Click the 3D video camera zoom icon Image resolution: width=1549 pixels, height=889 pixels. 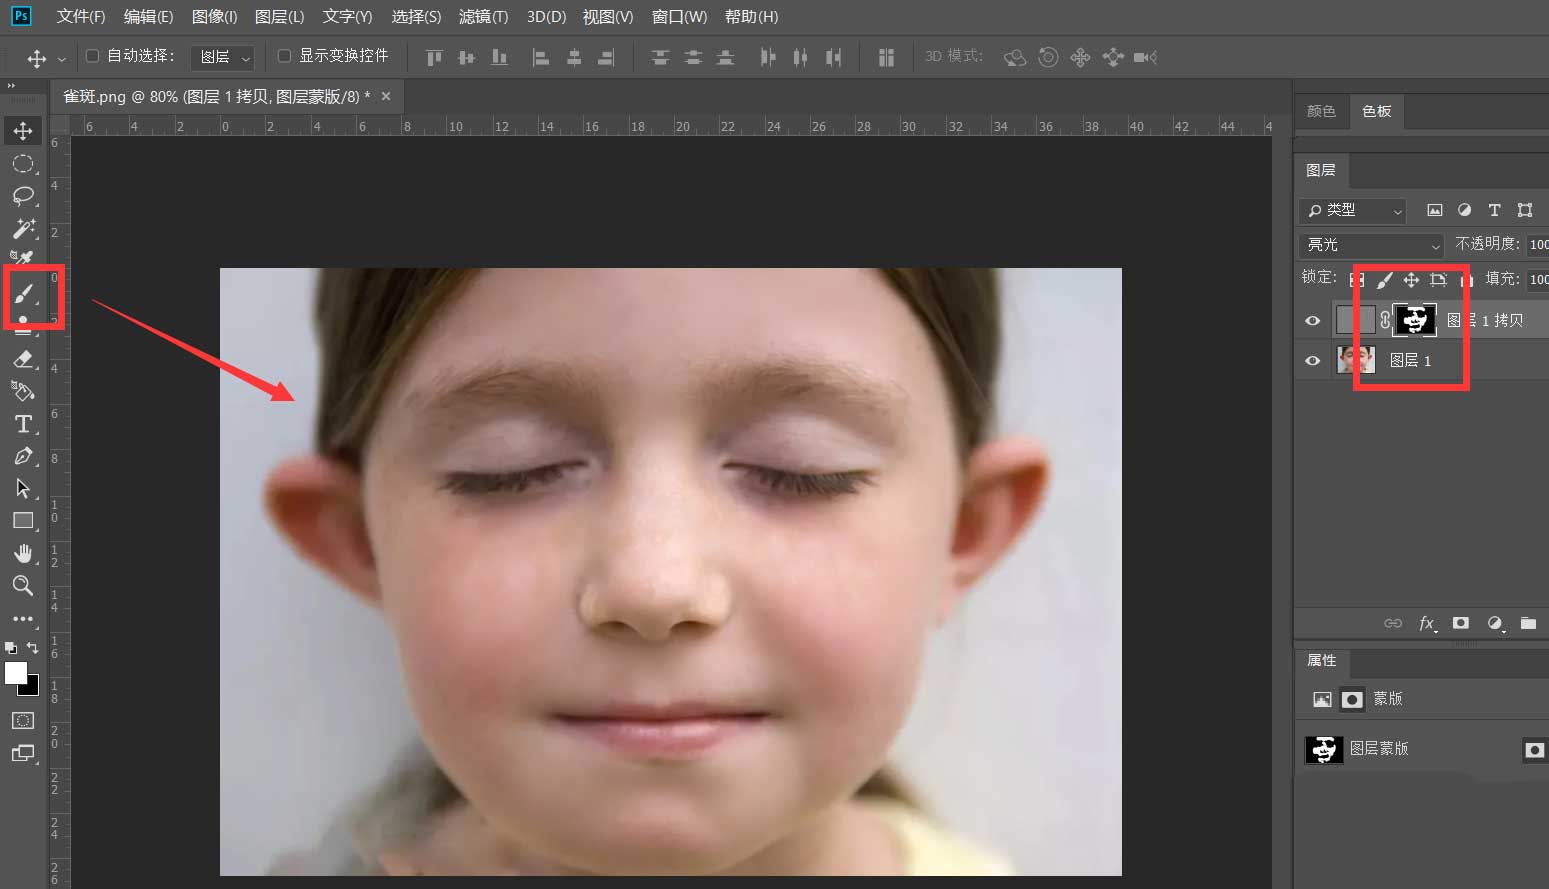pos(1145,58)
